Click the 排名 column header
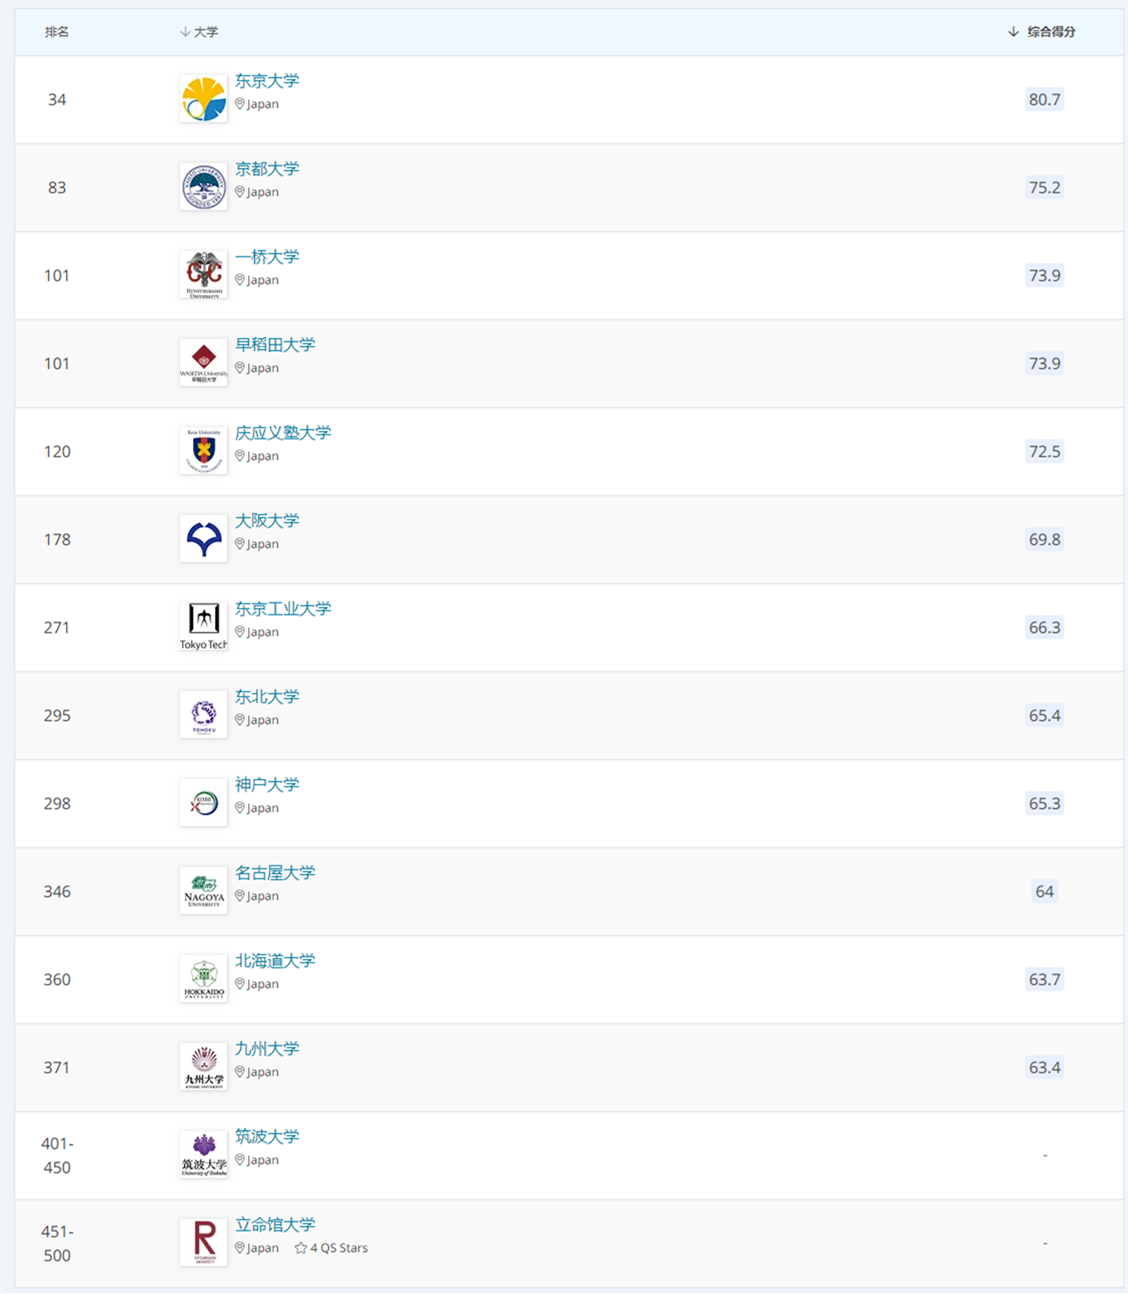 [x=57, y=32]
